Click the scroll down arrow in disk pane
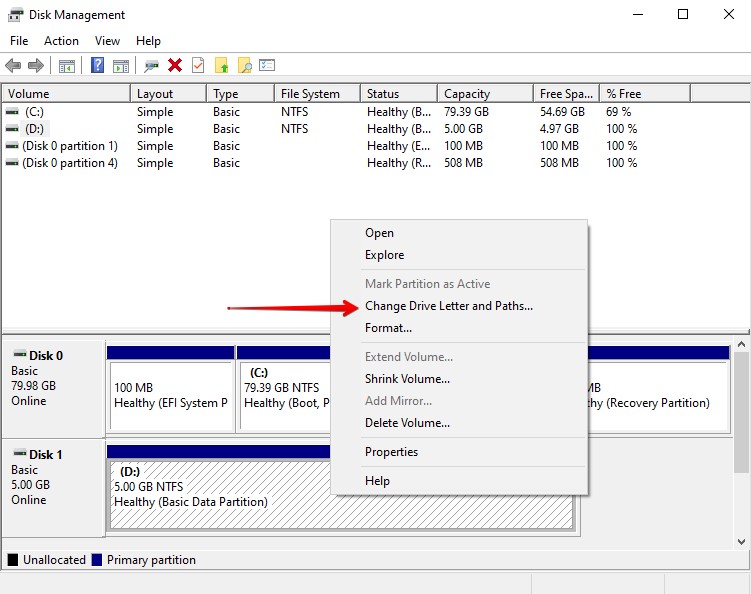 click(741, 542)
